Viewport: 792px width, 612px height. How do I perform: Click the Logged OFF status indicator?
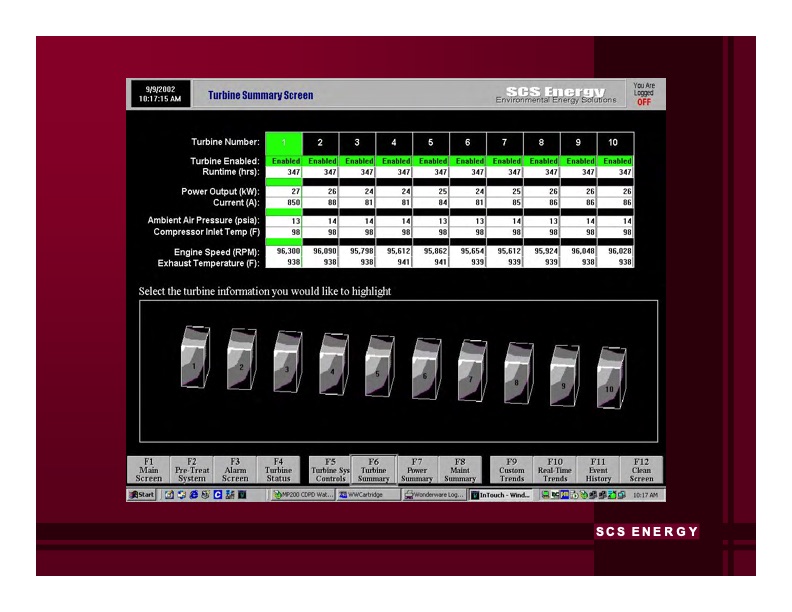644,94
